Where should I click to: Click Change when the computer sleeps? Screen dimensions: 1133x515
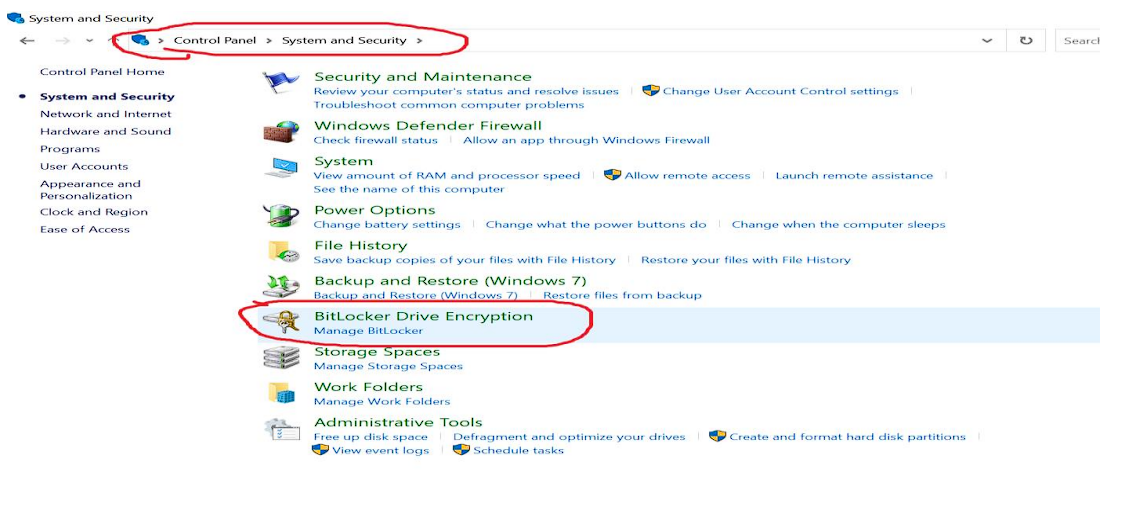click(838, 225)
